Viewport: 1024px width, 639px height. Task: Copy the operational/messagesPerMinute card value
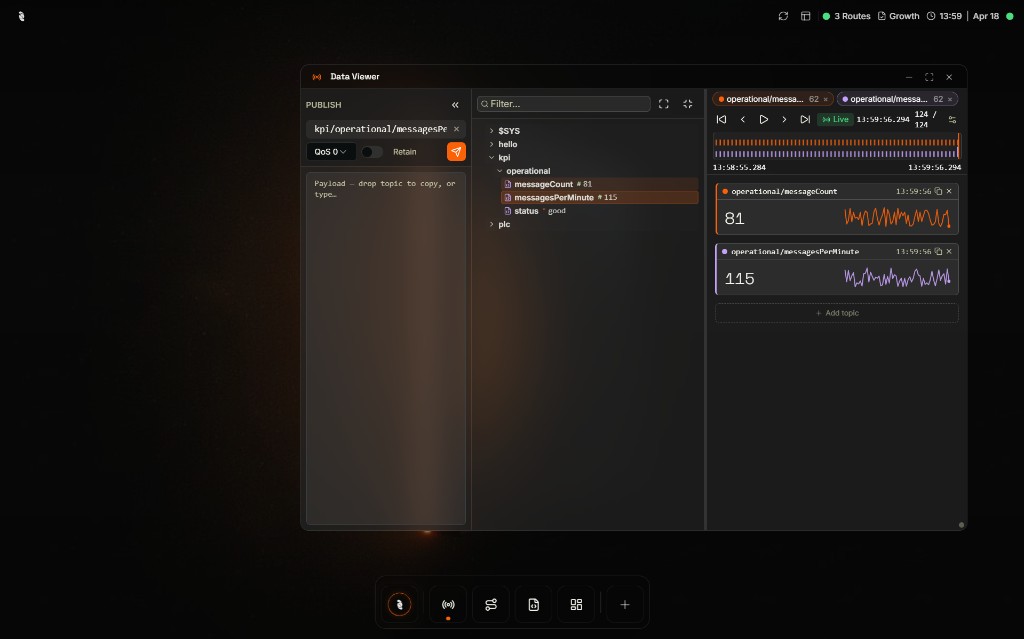pyautogui.click(x=938, y=252)
